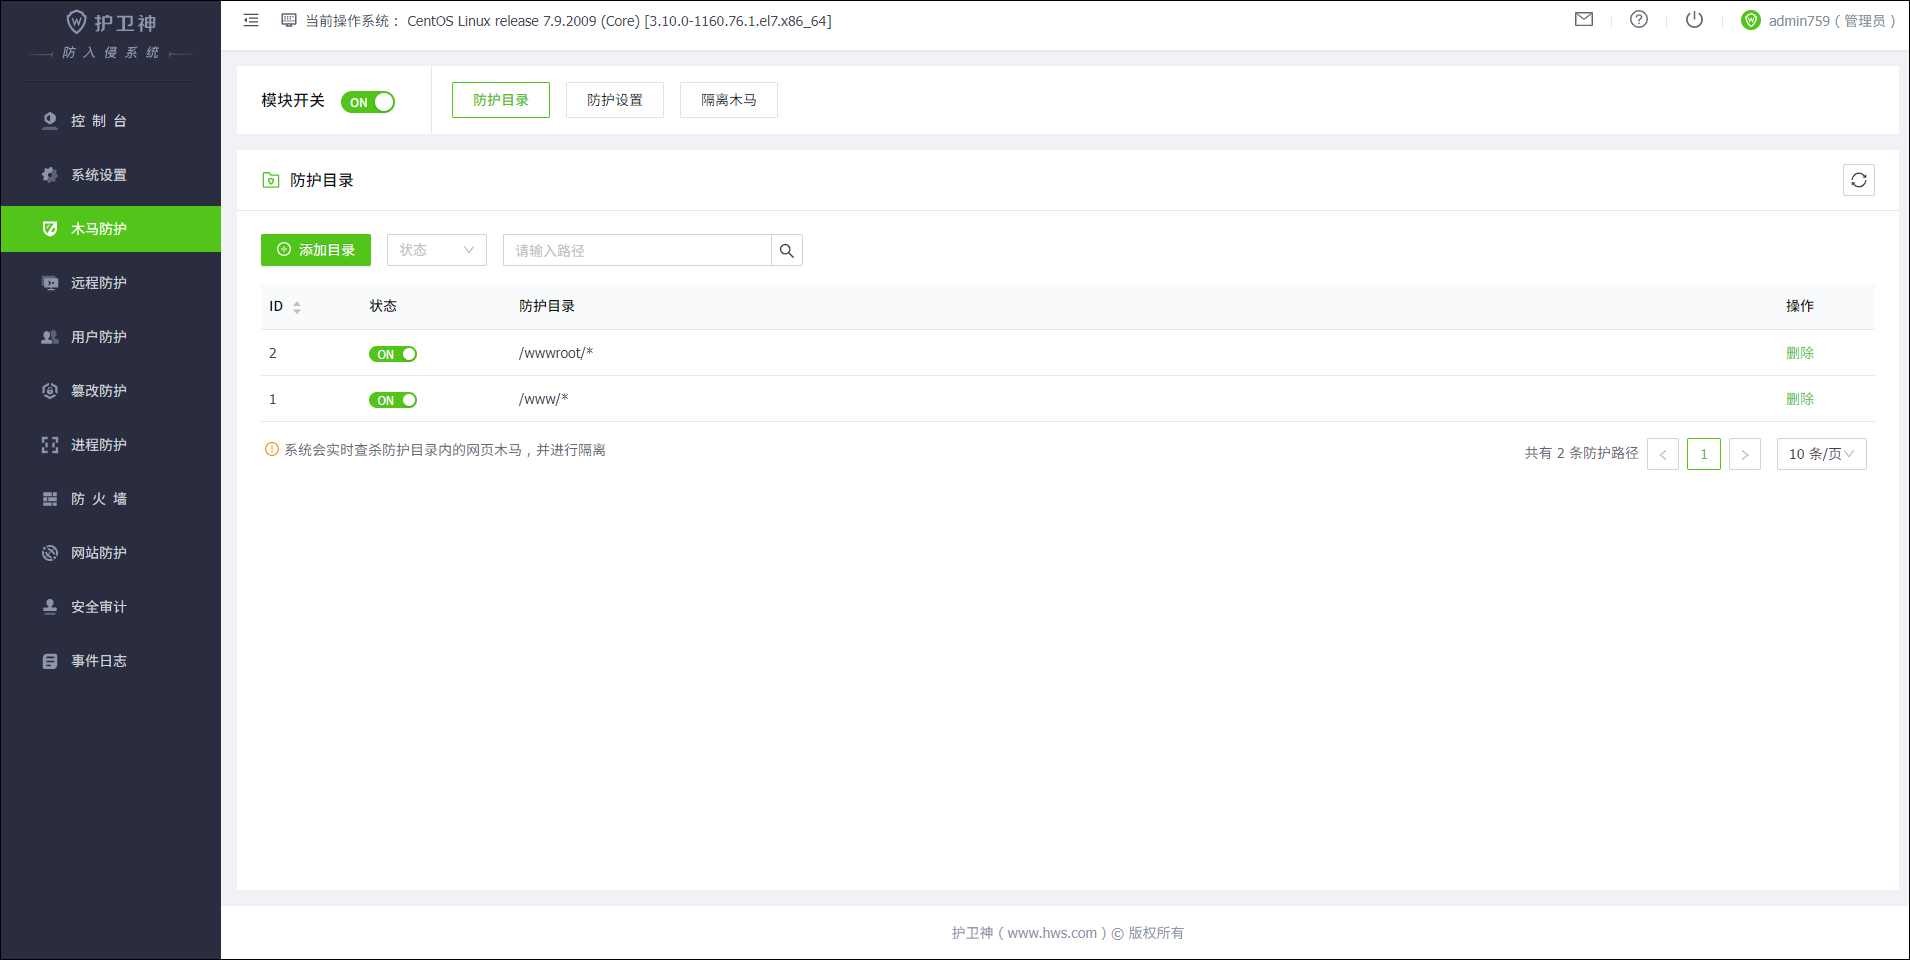Open 篡改防护 in the sidebar
The width and height of the screenshot is (1910, 960).
tap(110, 391)
